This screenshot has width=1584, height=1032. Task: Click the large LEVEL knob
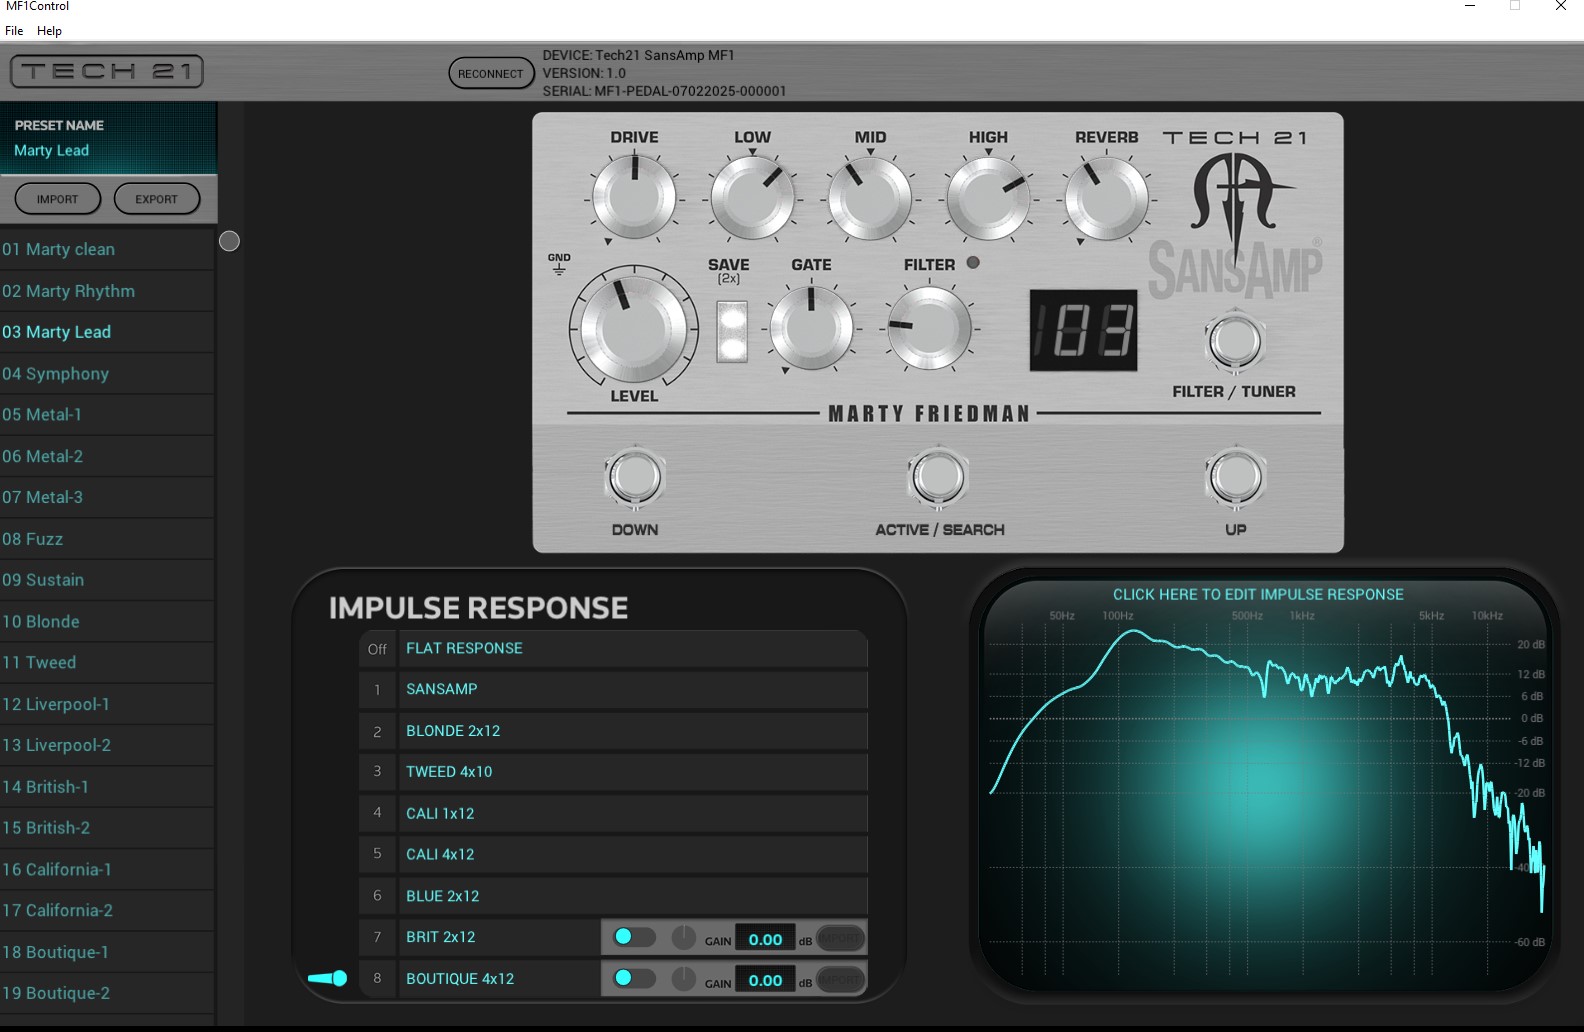click(634, 327)
